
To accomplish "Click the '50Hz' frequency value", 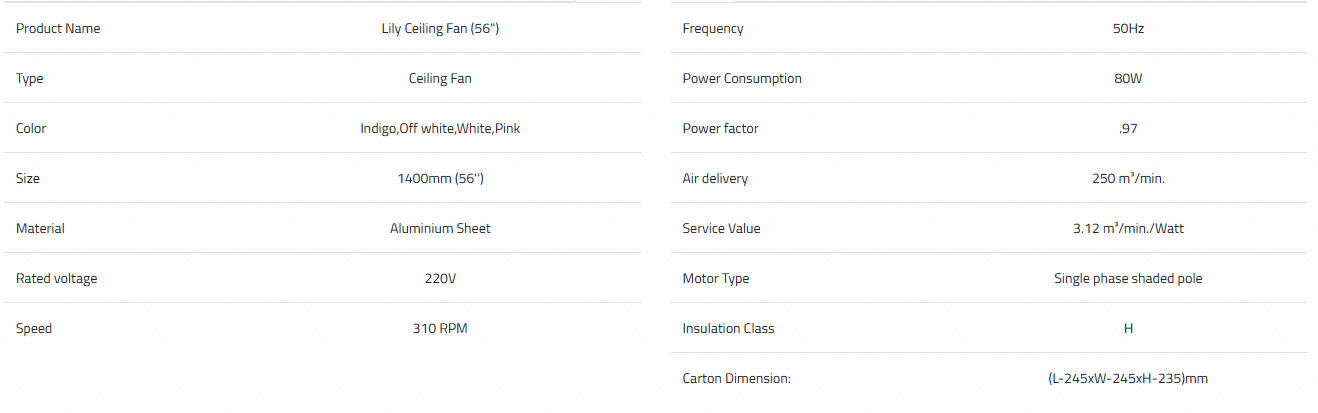I will (1128, 29).
